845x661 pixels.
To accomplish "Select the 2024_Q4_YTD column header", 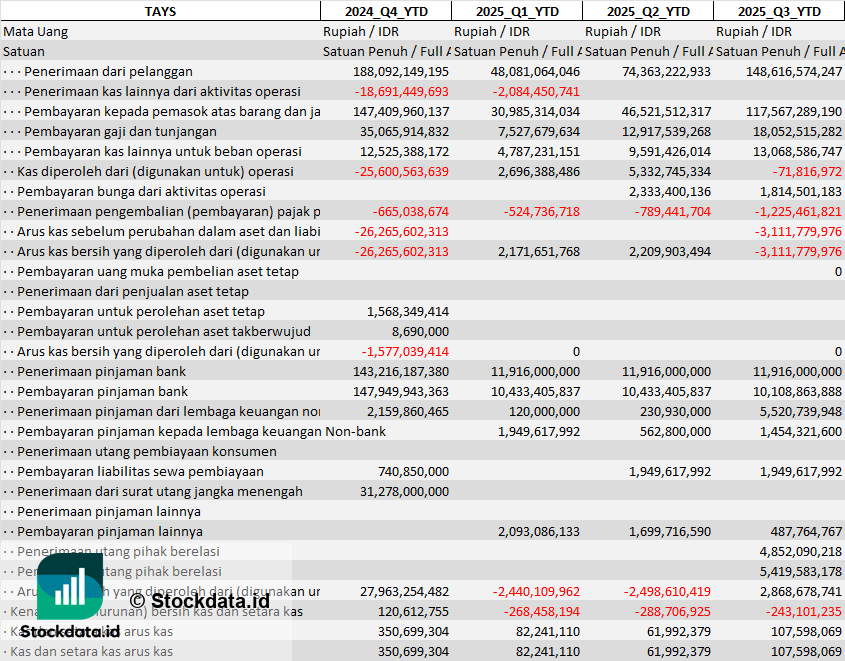I will (x=385, y=11).
